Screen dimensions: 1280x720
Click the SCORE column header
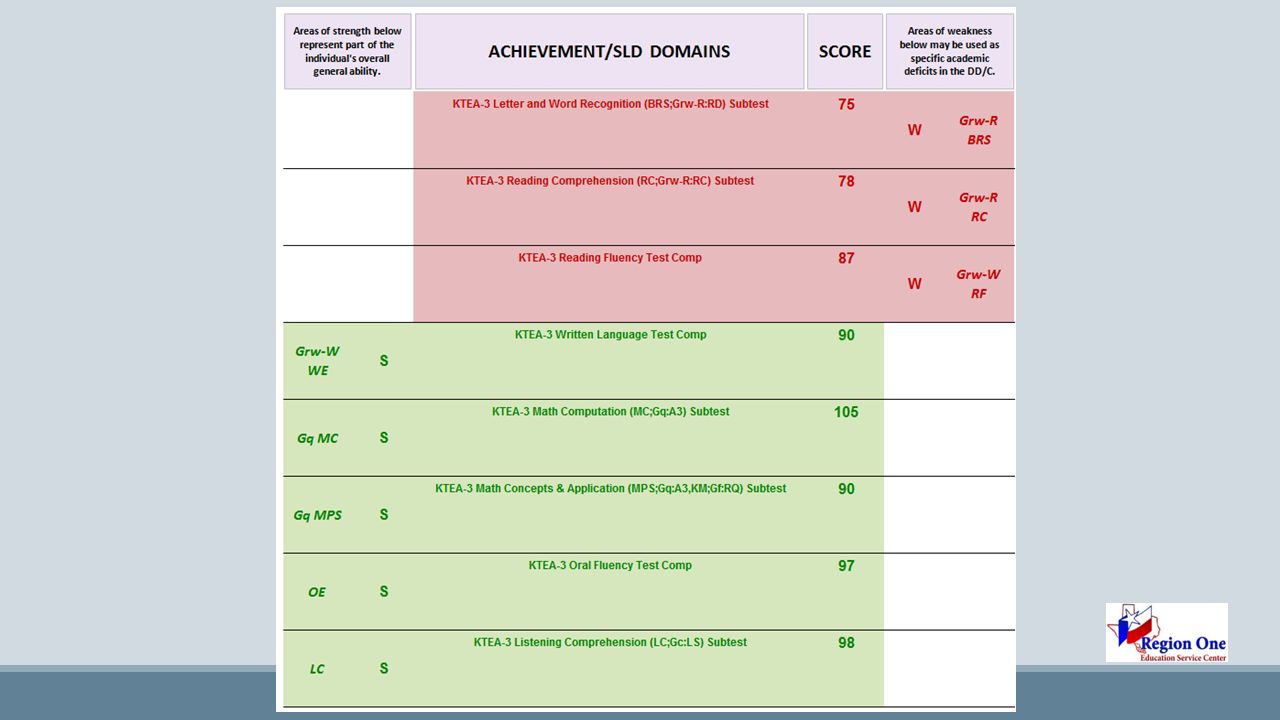[x=845, y=51]
